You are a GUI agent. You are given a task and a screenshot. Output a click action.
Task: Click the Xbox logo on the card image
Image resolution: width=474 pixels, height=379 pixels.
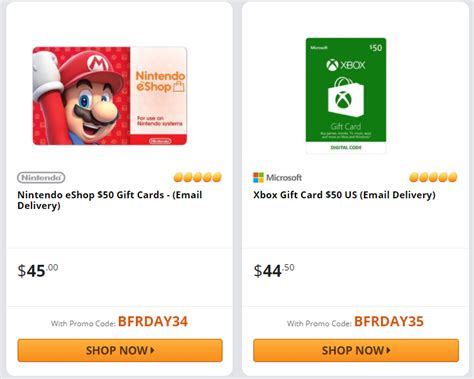[x=346, y=65]
